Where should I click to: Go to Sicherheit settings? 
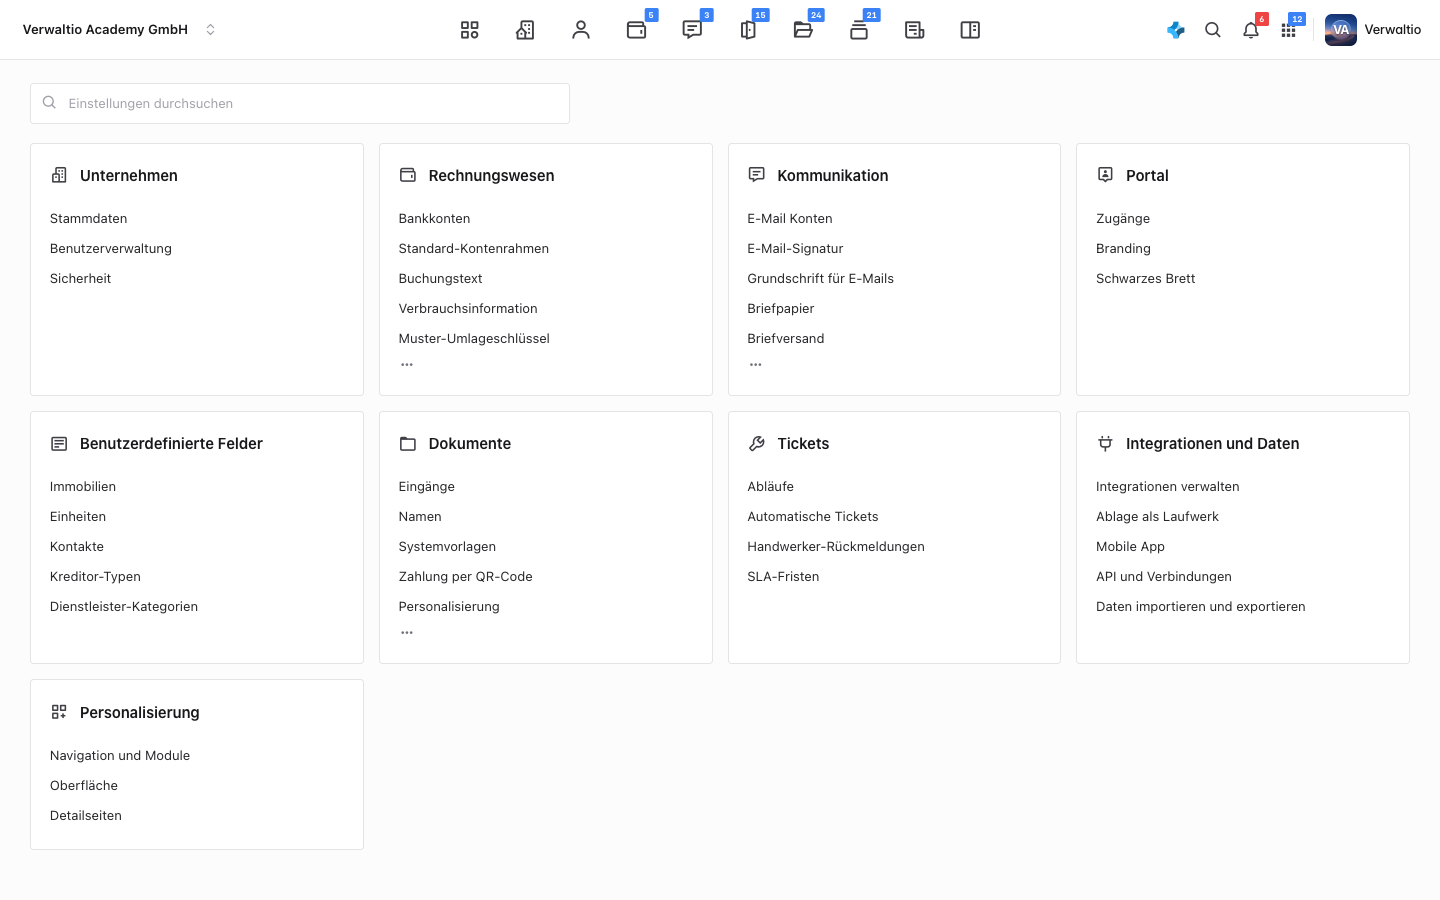pos(81,279)
